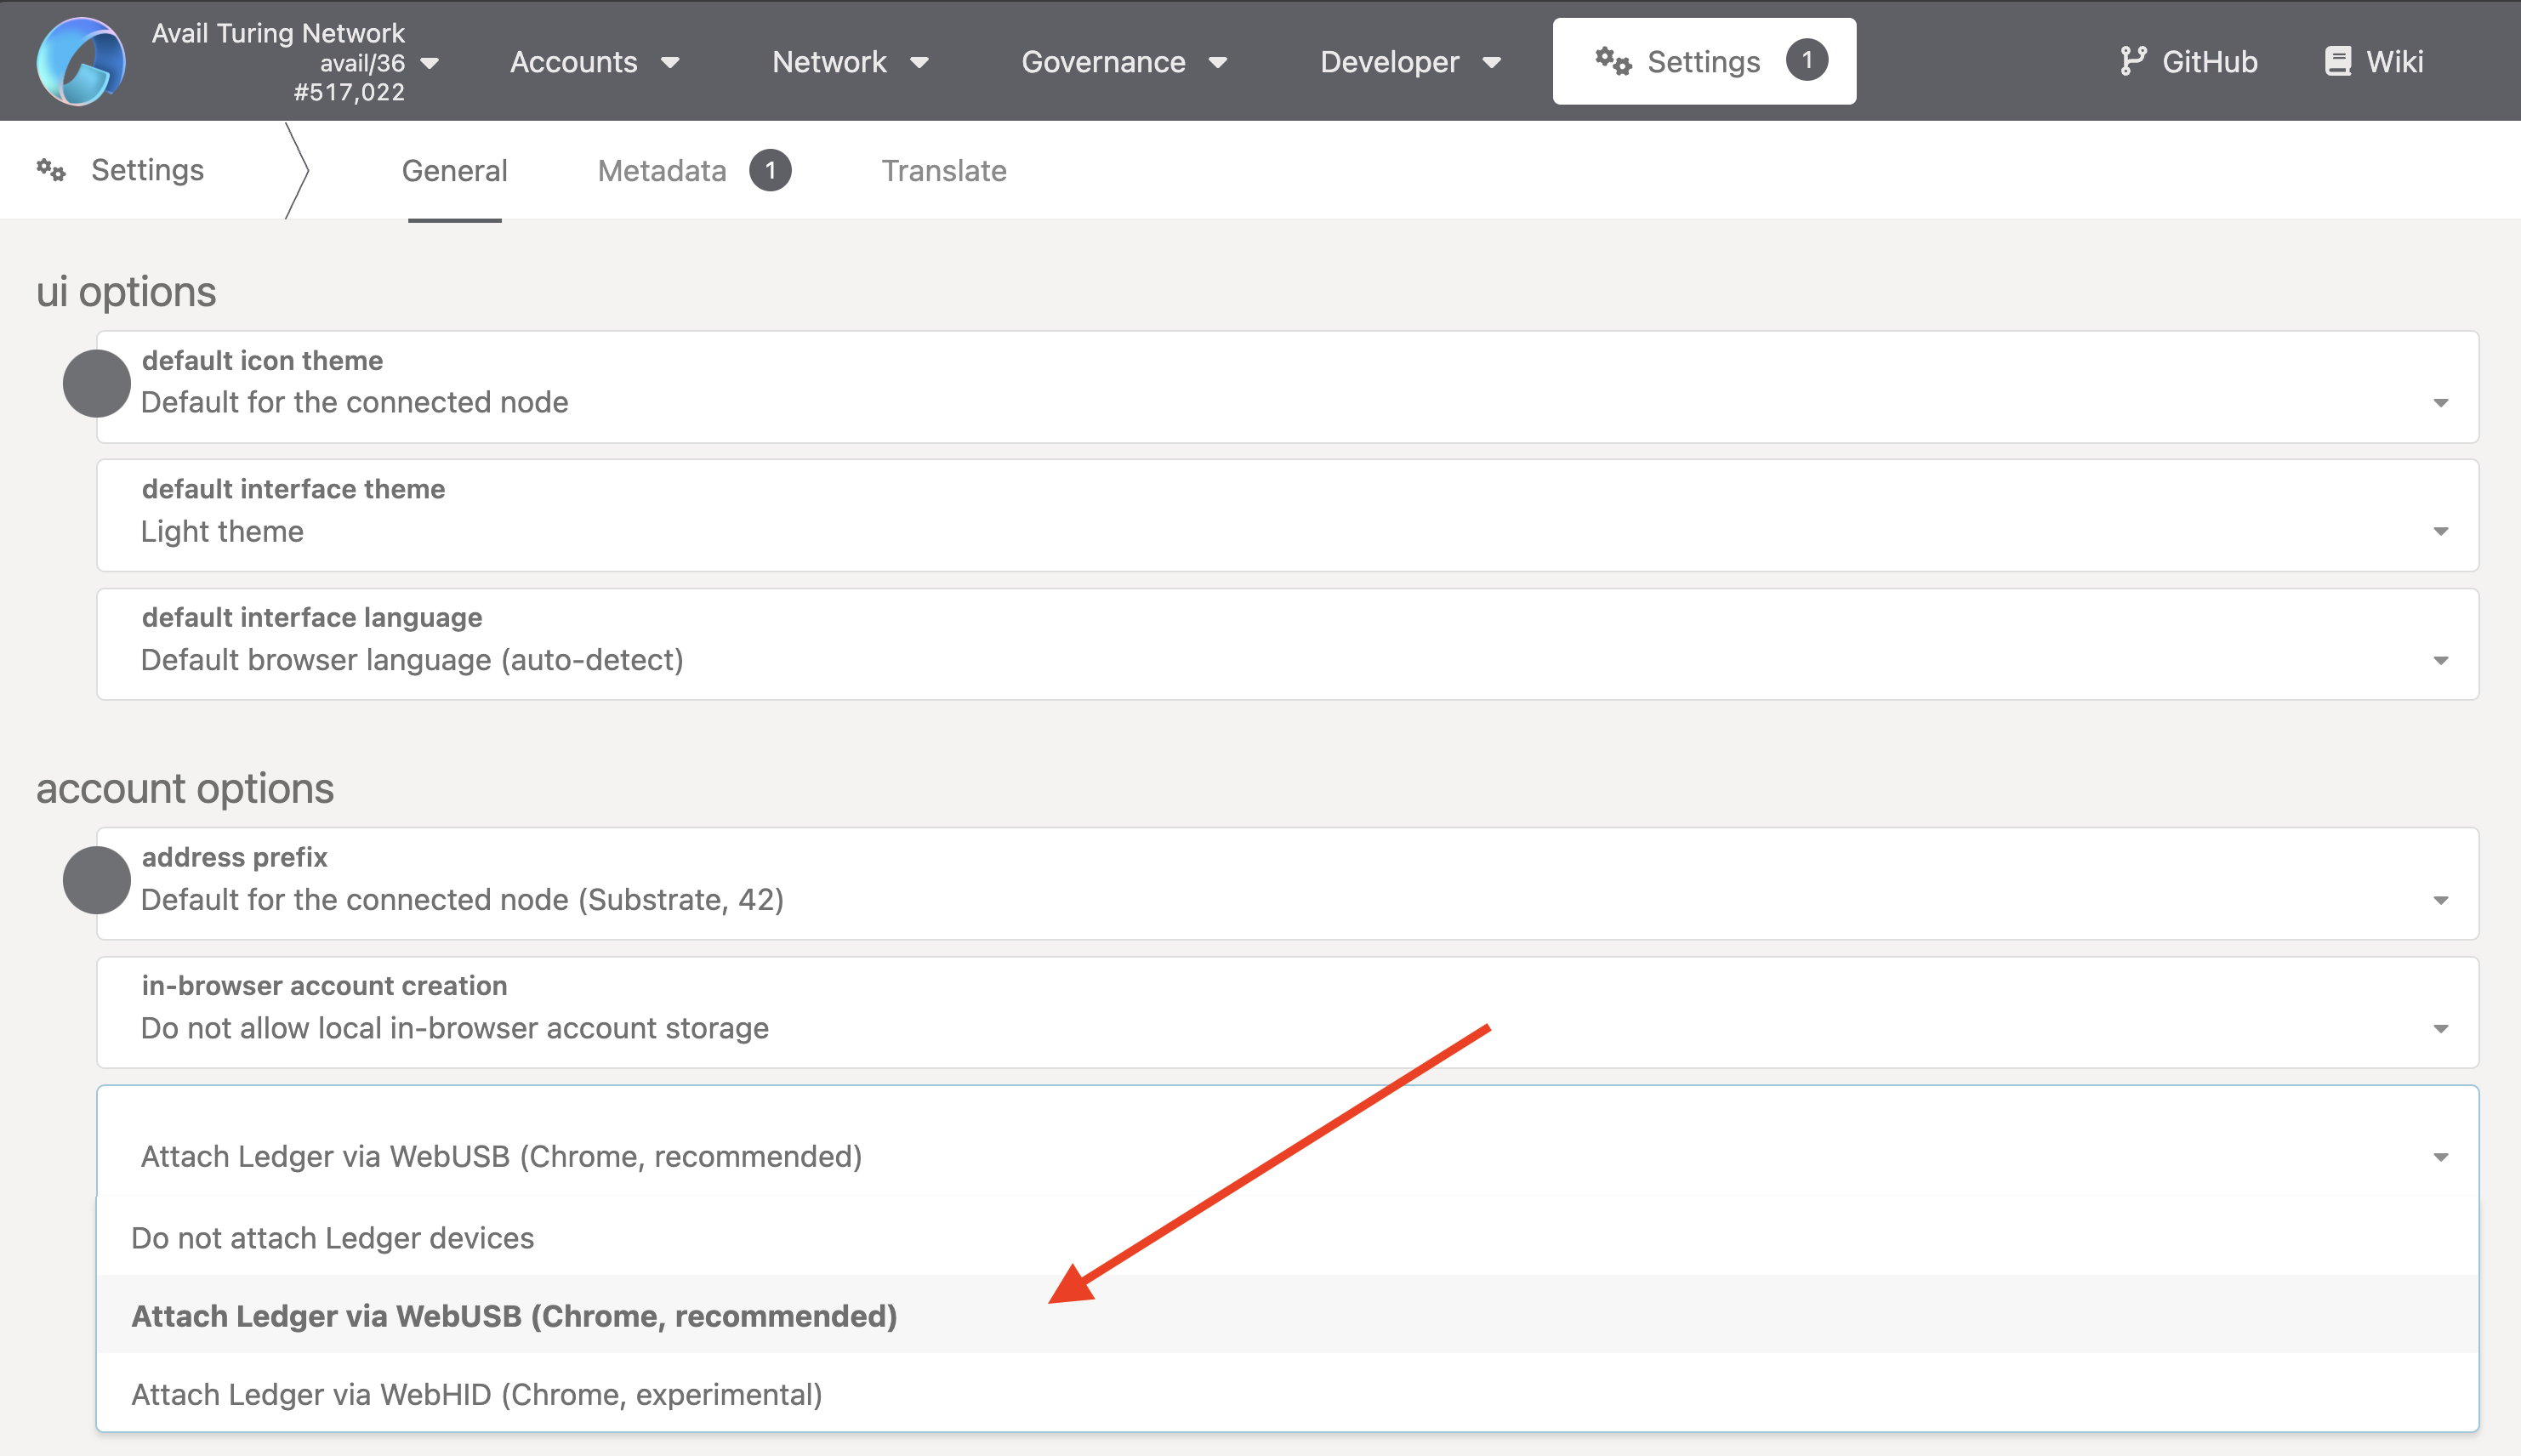This screenshot has width=2521, height=1456.
Task: Click the Metadata notification badge
Action: point(770,170)
